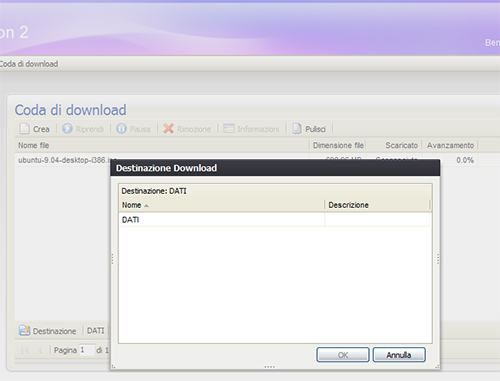Click the Pausa pause icon

point(121,129)
